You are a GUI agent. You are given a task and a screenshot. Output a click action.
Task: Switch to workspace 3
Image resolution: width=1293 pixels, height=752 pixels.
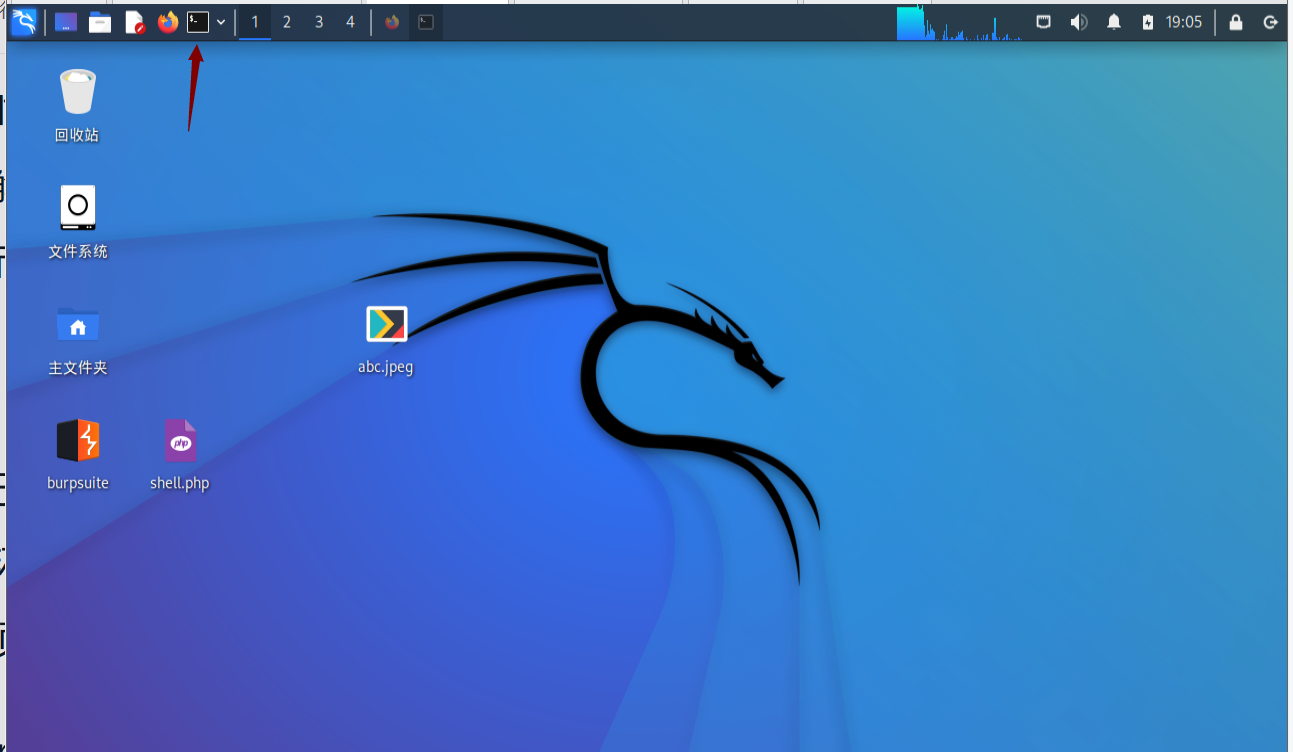click(x=319, y=22)
